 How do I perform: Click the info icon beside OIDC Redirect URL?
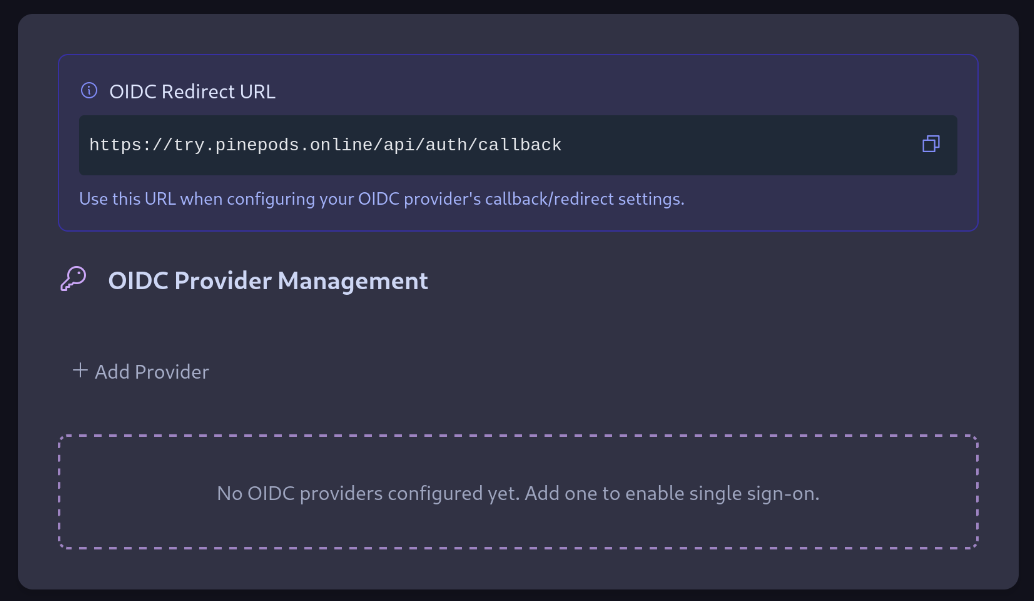click(88, 90)
